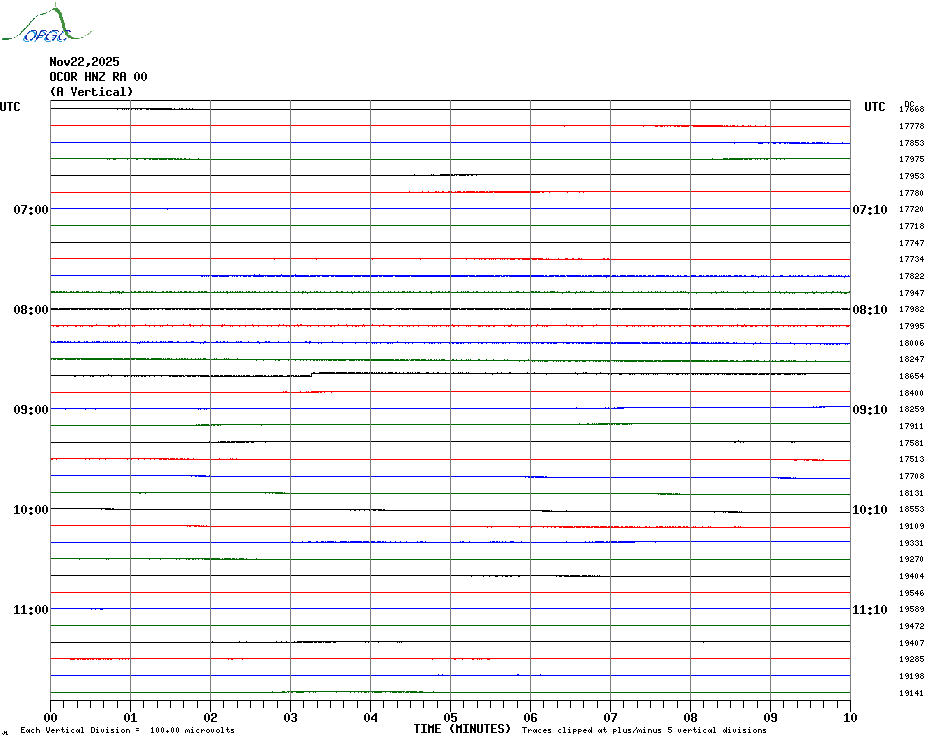Click the 09:00 UTC time label on left
The width and height of the screenshot is (930, 744).
[30, 410]
